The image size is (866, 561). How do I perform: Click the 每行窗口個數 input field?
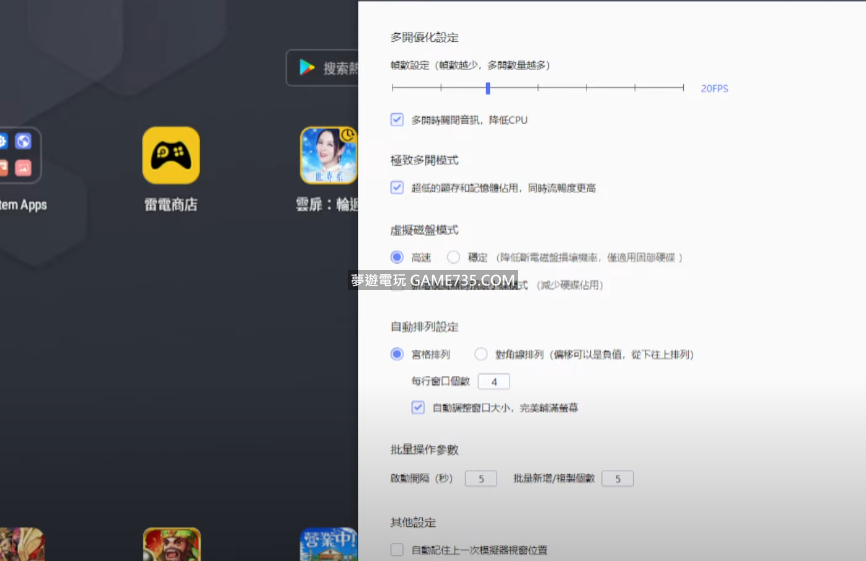click(494, 381)
